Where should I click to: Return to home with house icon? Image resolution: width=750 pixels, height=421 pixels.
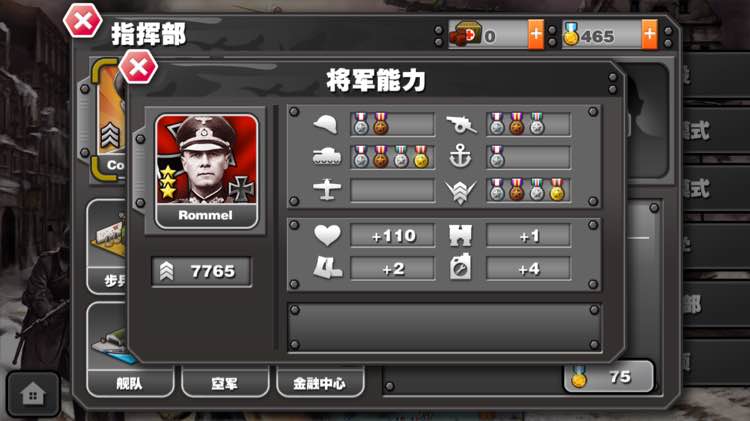[33, 395]
